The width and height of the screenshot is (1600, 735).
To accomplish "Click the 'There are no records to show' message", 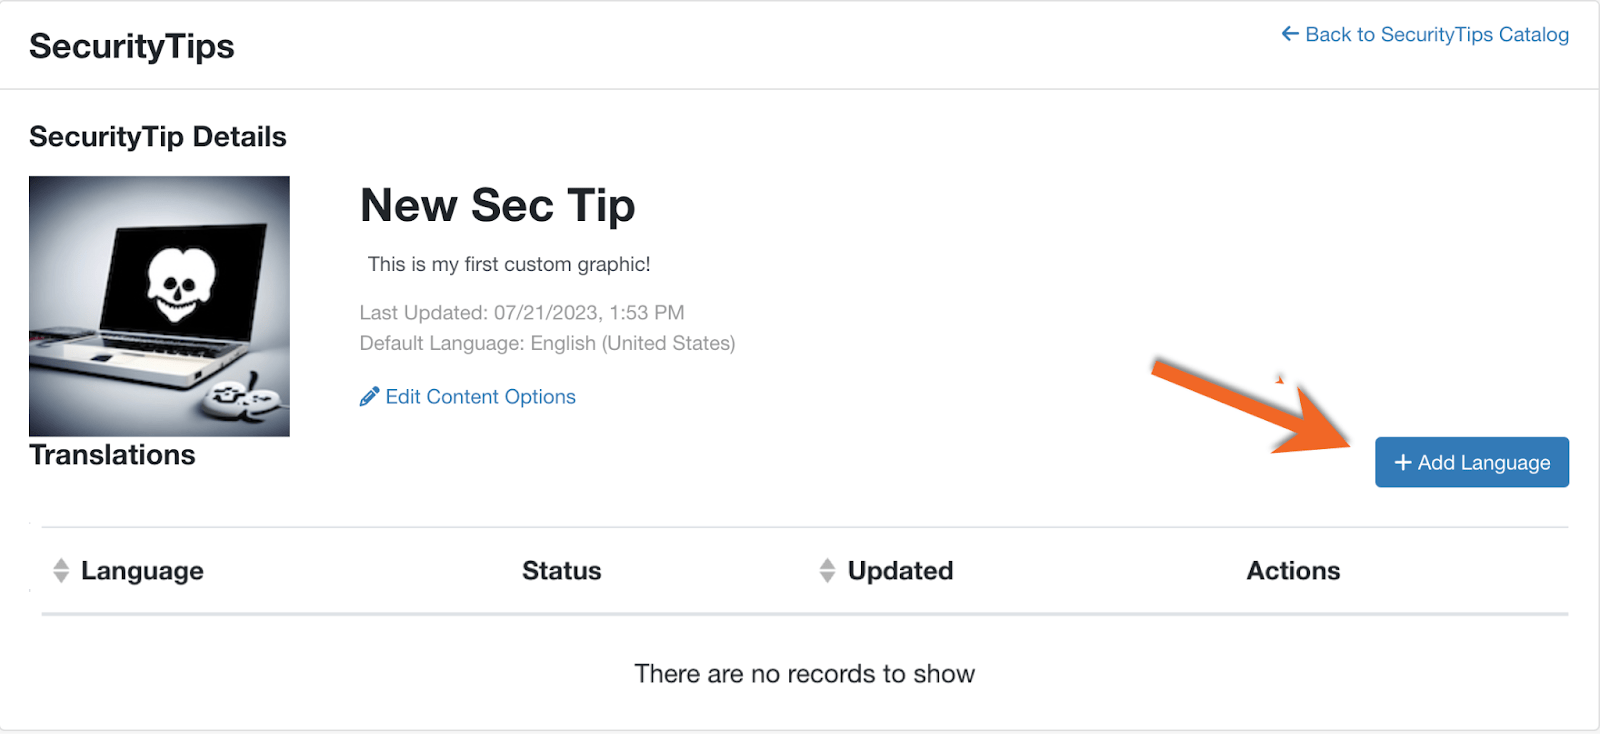I will 804,674.
